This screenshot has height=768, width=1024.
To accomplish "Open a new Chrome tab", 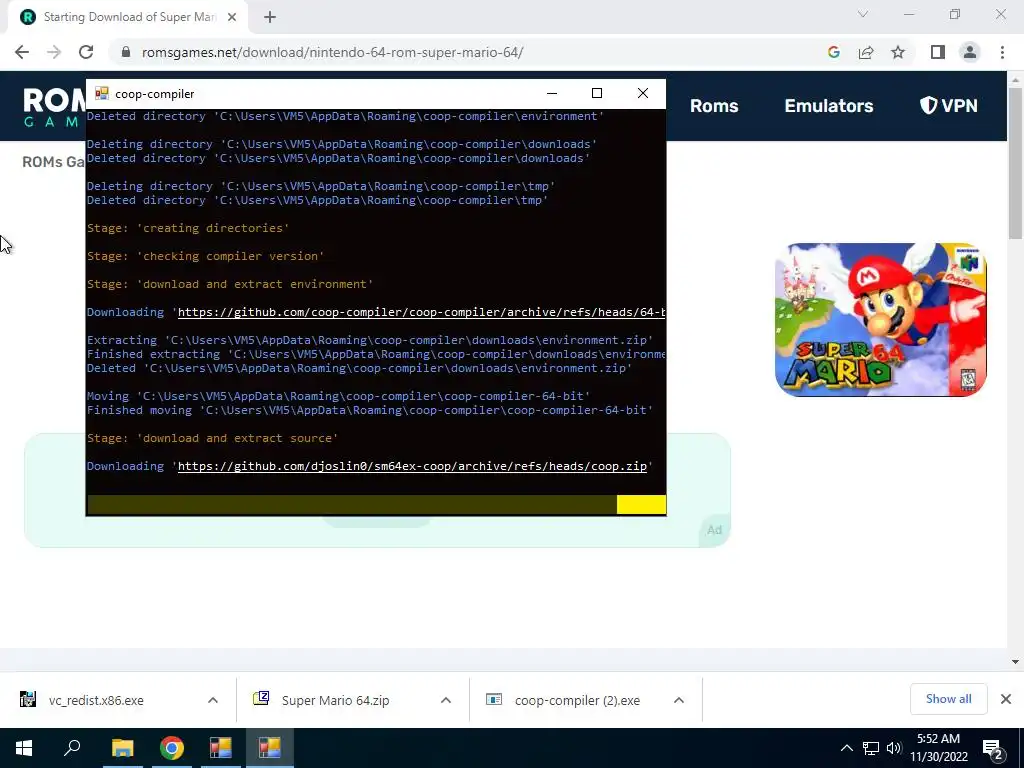I will point(270,17).
